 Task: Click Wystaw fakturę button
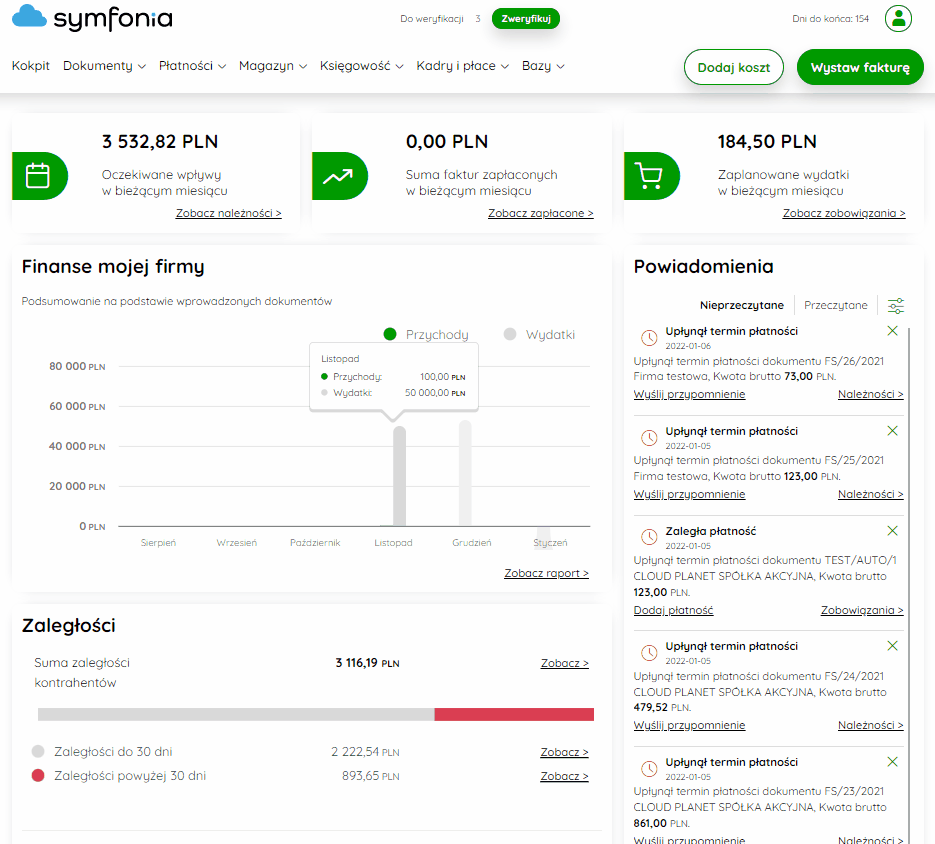coord(860,67)
